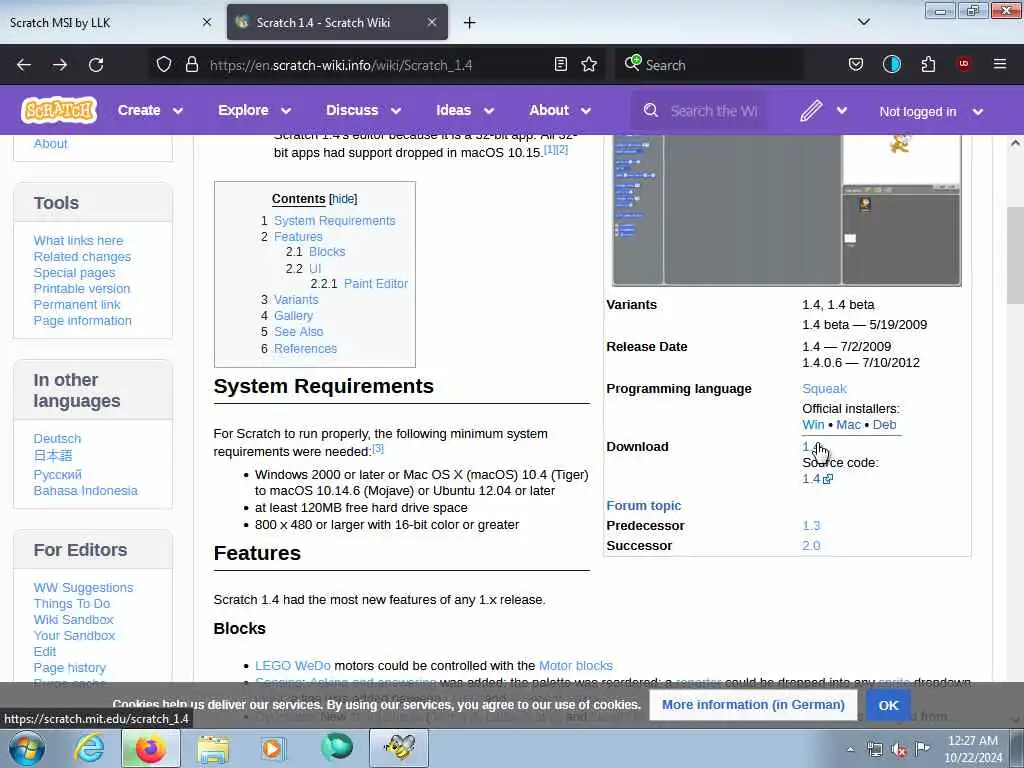
Task: Close the Scratch 1.4 - Scratch Wiki tab
Action: [x=432, y=22]
